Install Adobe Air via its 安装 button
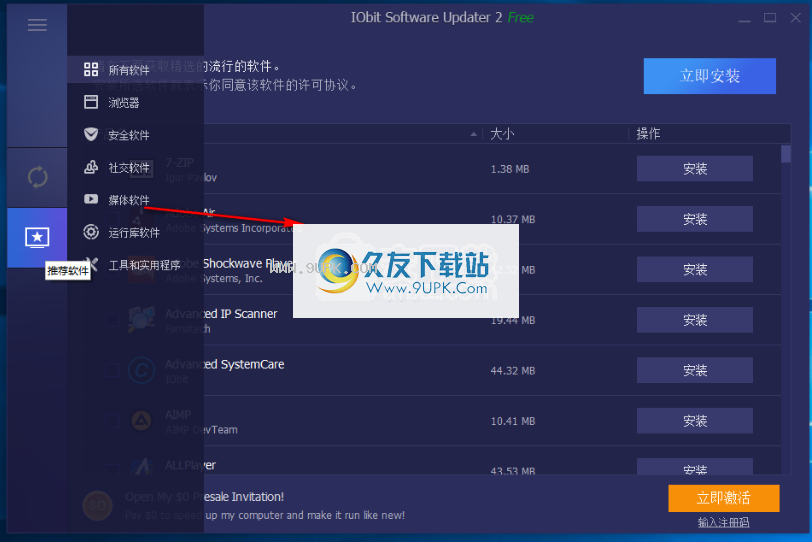Image resolution: width=812 pixels, height=542 pixels. click(694, 219)
